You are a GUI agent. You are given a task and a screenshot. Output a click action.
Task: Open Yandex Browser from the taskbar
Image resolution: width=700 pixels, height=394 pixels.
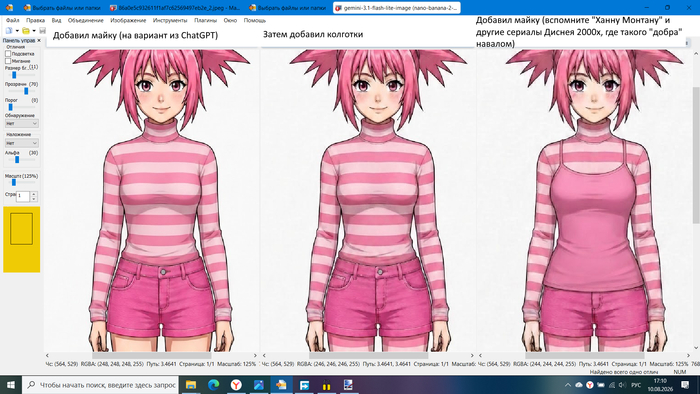click(x=236, y=385)
